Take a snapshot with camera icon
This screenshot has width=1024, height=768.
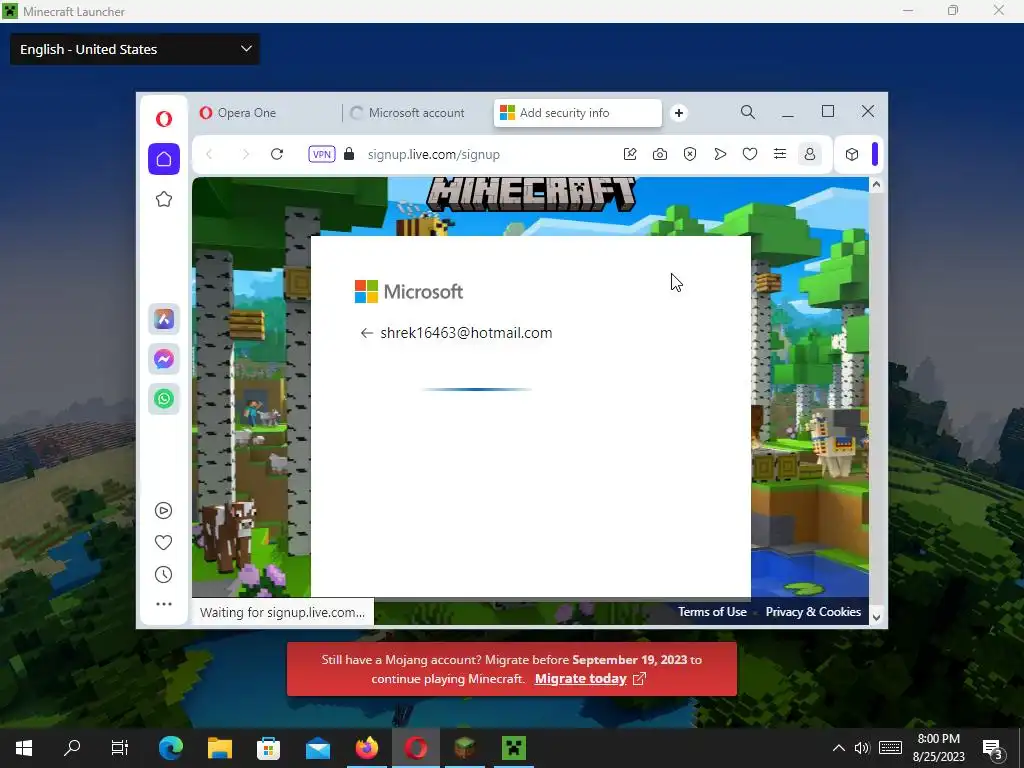(660, 154)
